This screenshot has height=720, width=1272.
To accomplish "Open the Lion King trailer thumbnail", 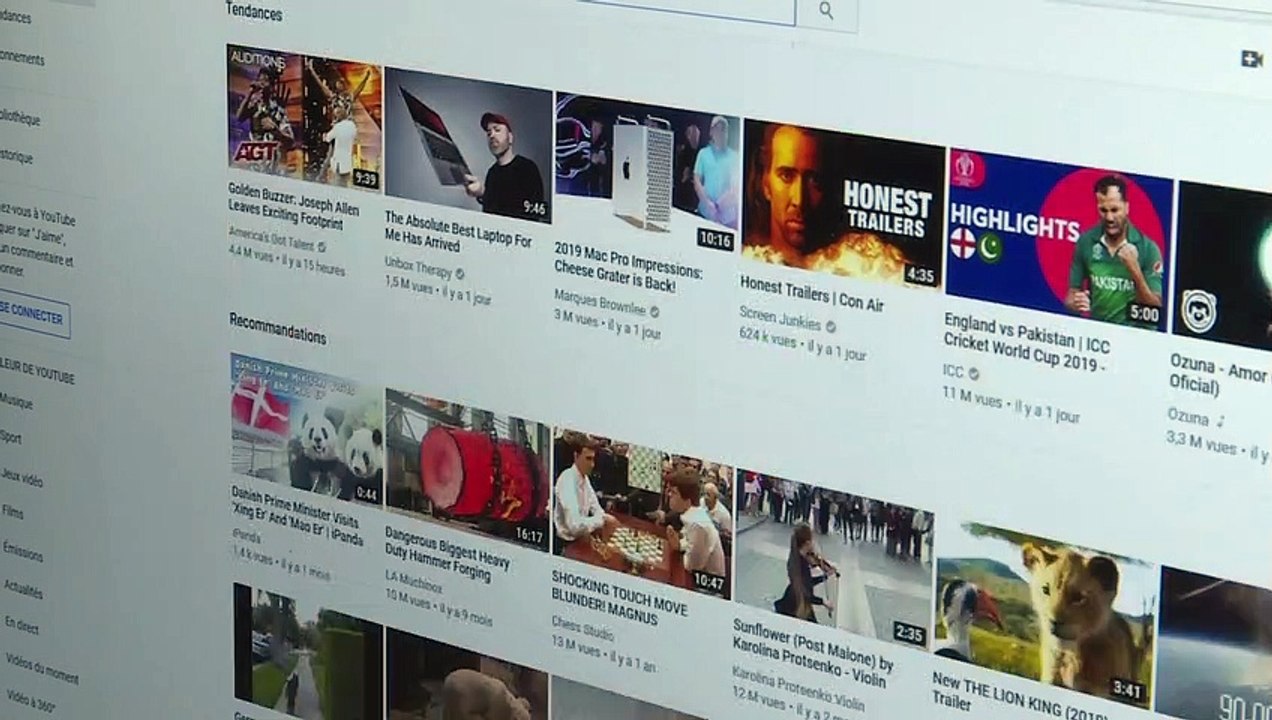I will 1046,613.
